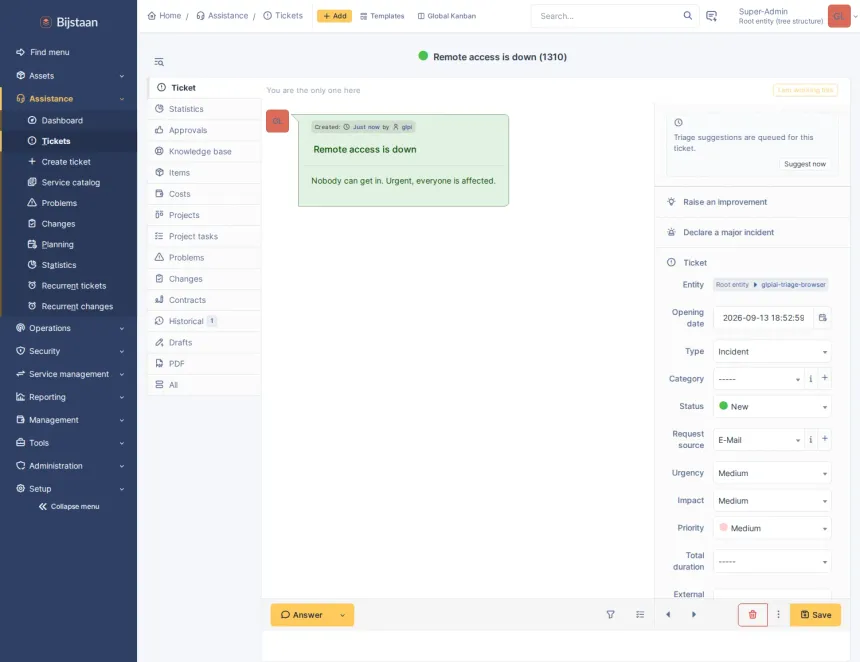Click the Request source info icon
This screenshot has height=662, width=860.
point(811,440)
